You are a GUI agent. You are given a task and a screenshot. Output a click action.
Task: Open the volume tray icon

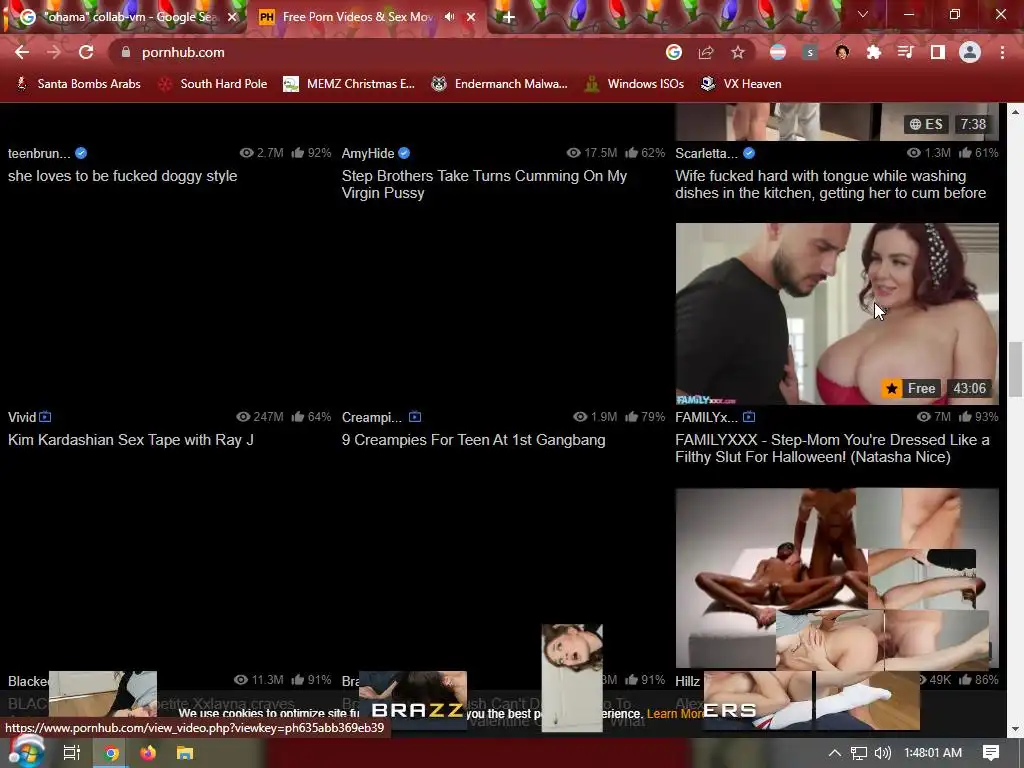[x=882, y=753]
